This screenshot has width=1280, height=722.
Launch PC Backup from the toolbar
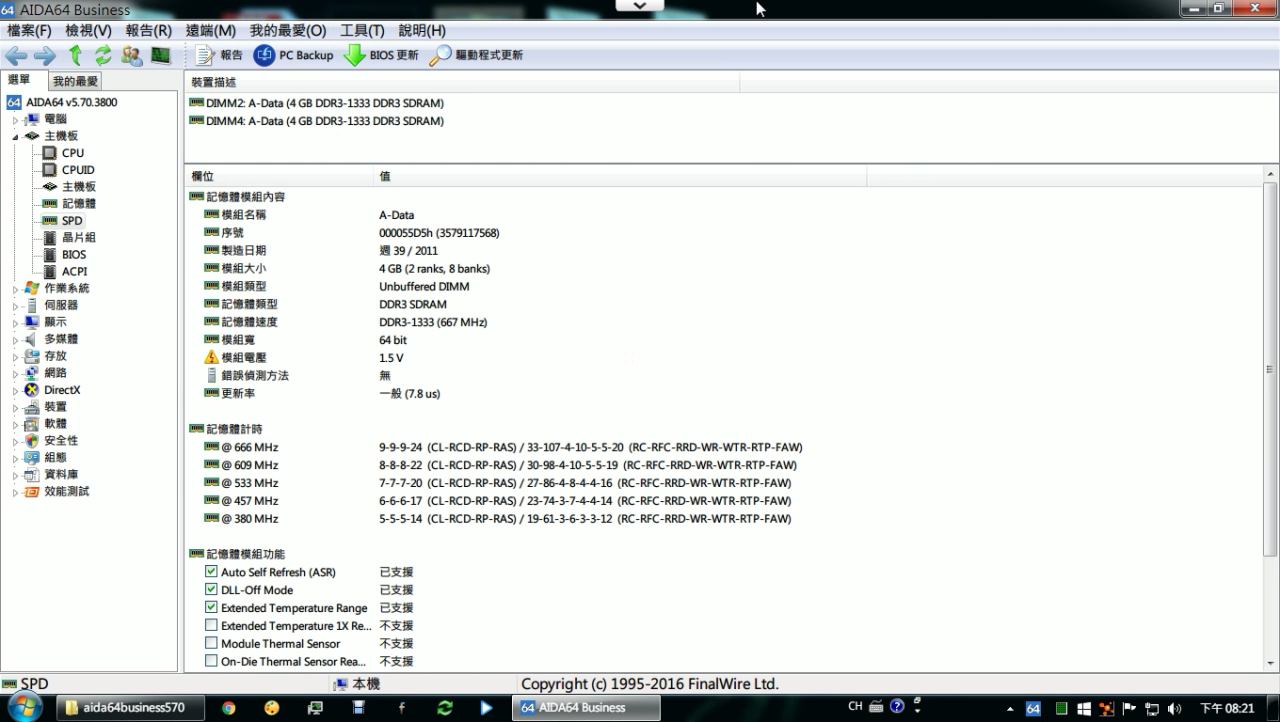[294, 56]
